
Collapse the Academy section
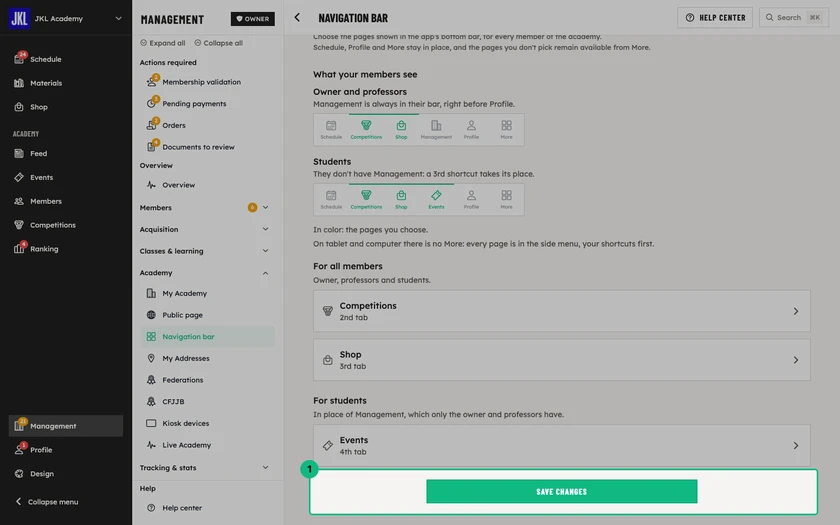pyautogui.click(x=265, y=273)
